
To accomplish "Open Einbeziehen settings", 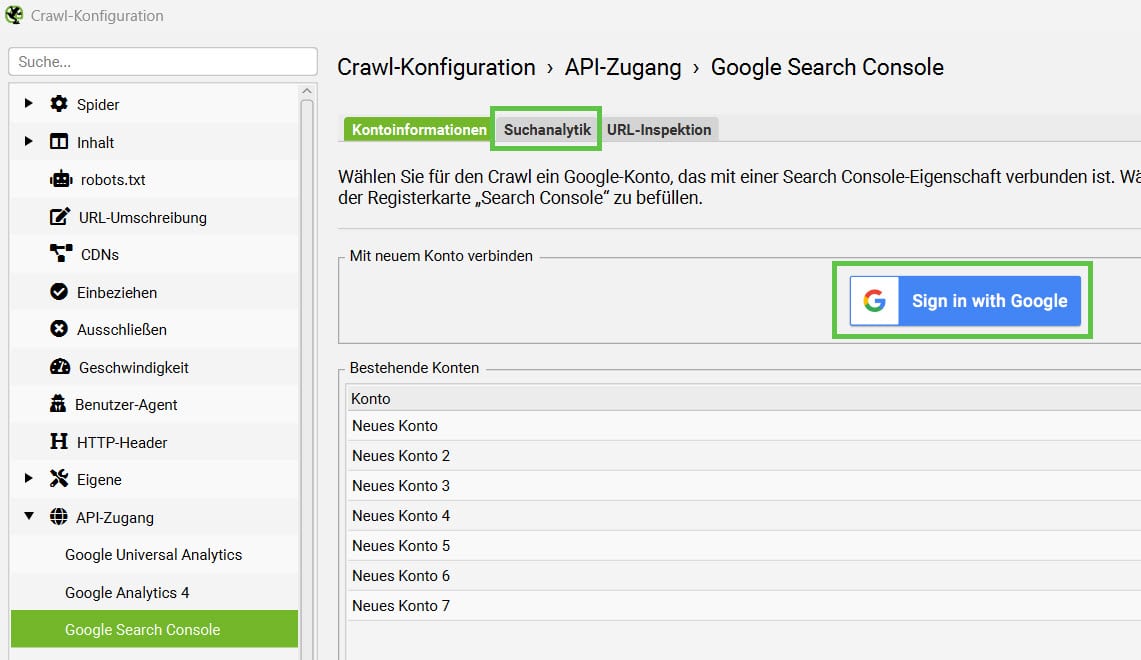I will (117, 293).
